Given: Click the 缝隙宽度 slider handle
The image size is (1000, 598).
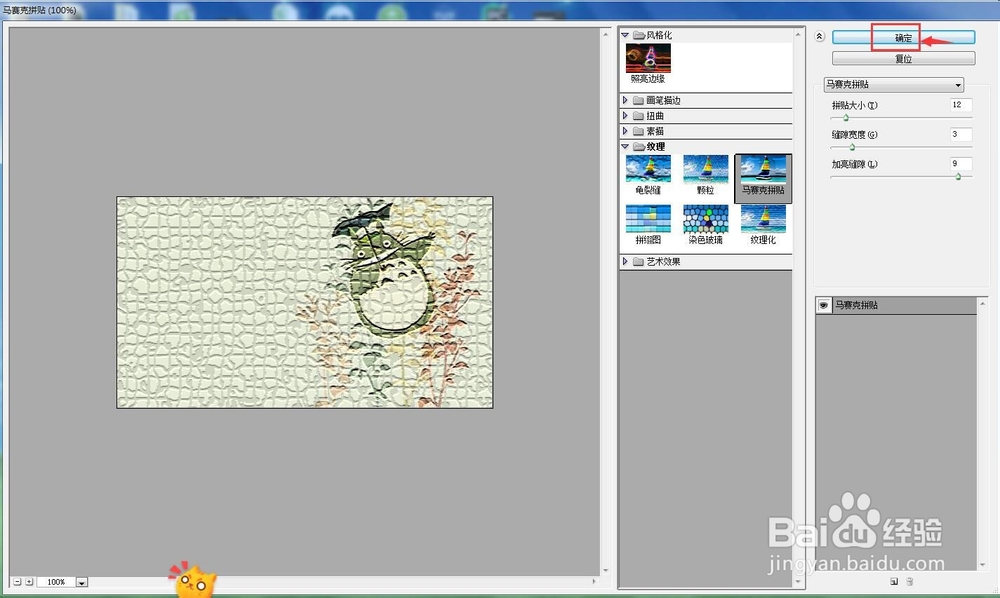Looking at the screenshot, I should (852, 147).
